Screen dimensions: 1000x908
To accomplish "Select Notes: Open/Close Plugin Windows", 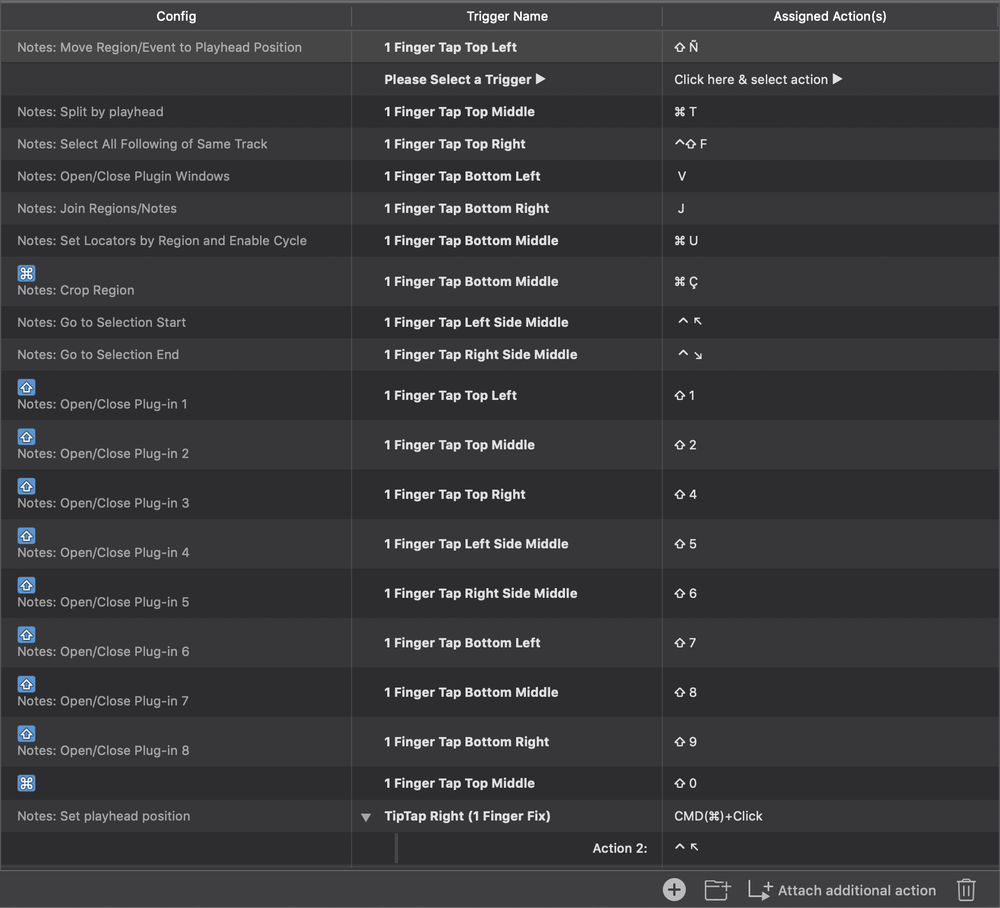I will point(123,176).
